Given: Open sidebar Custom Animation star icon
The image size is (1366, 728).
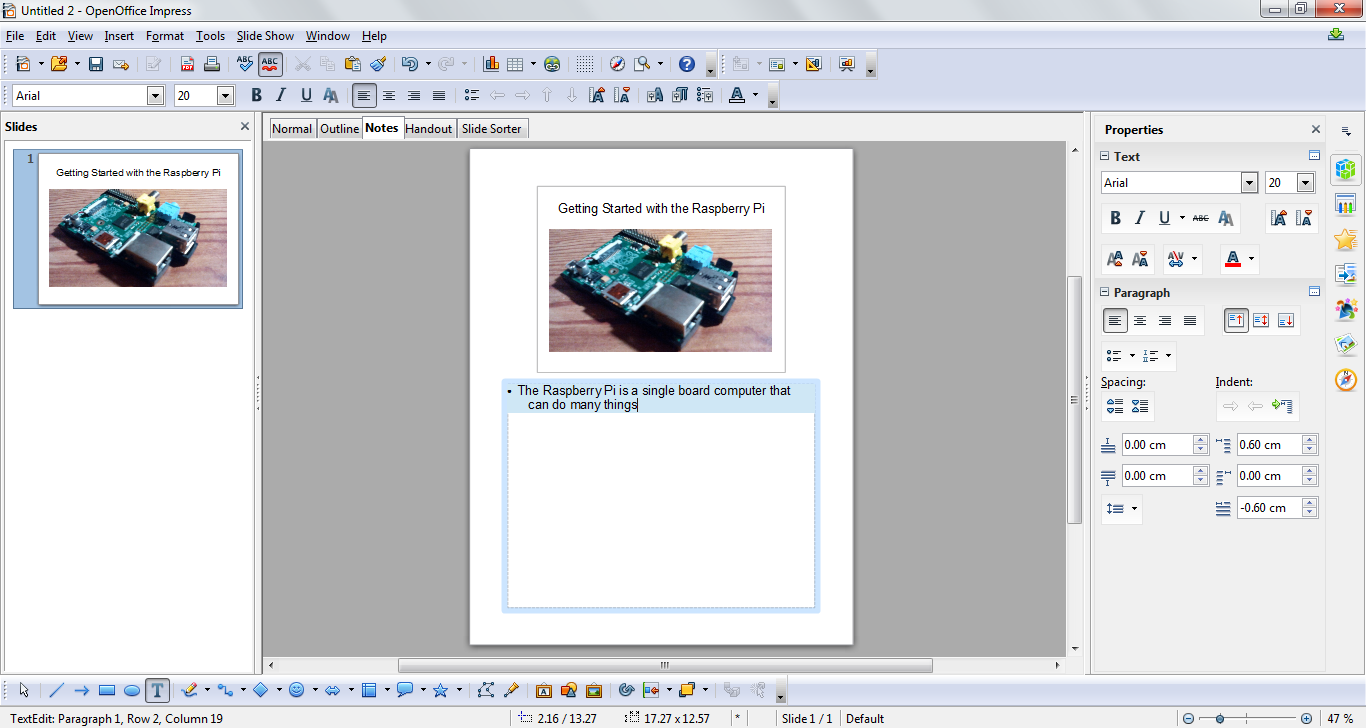Looking at the screenshot, I should point(1346,239).
